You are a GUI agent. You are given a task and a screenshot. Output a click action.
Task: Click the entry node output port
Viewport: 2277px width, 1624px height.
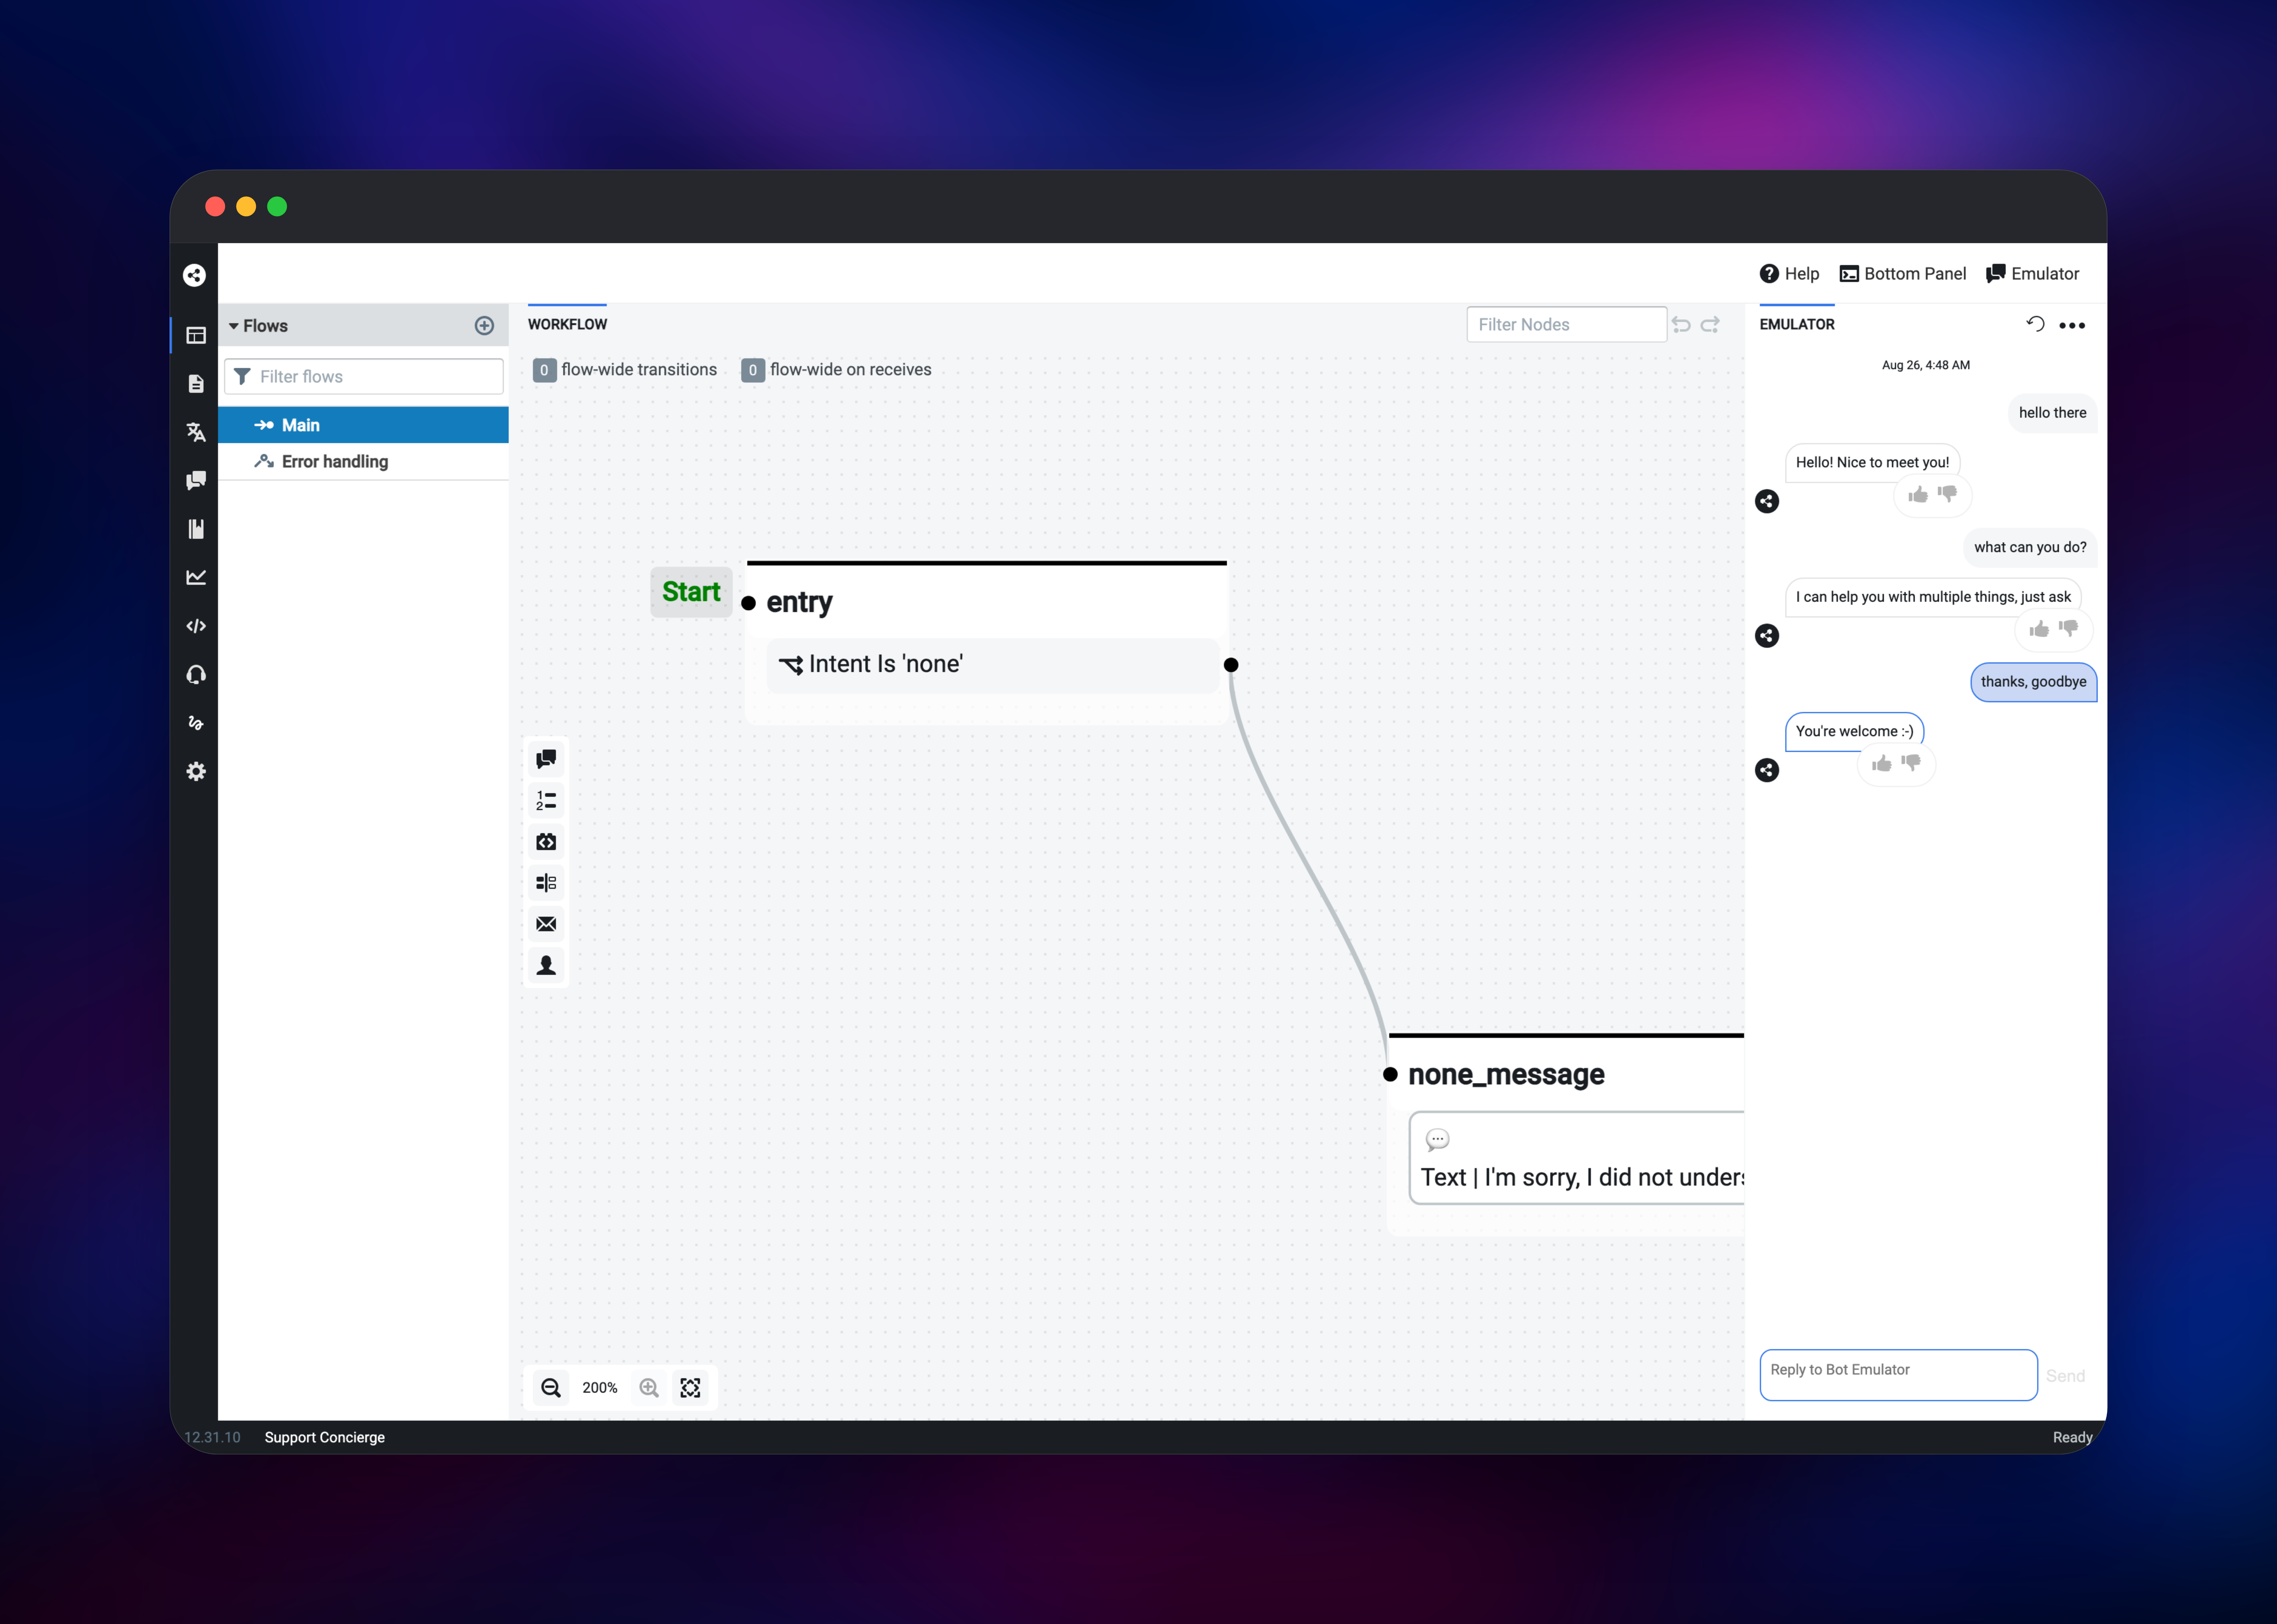pos(1231,665)
